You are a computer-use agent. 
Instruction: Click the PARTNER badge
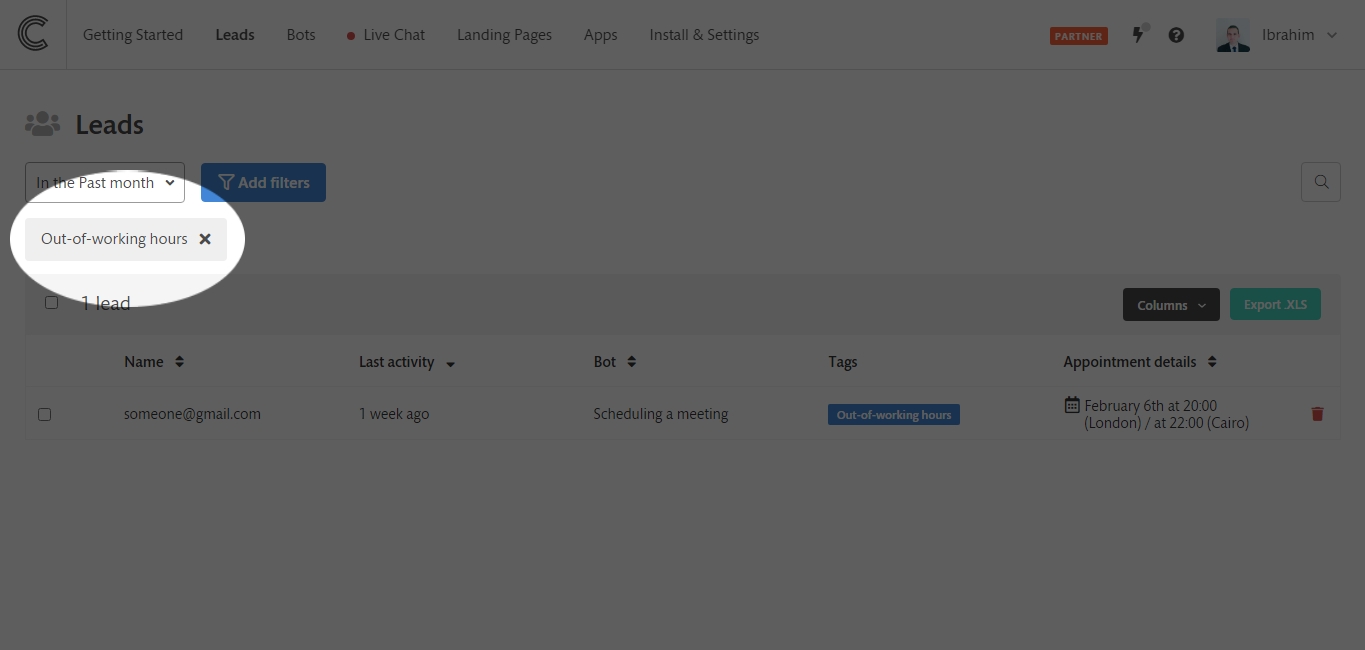[1079, 36]
